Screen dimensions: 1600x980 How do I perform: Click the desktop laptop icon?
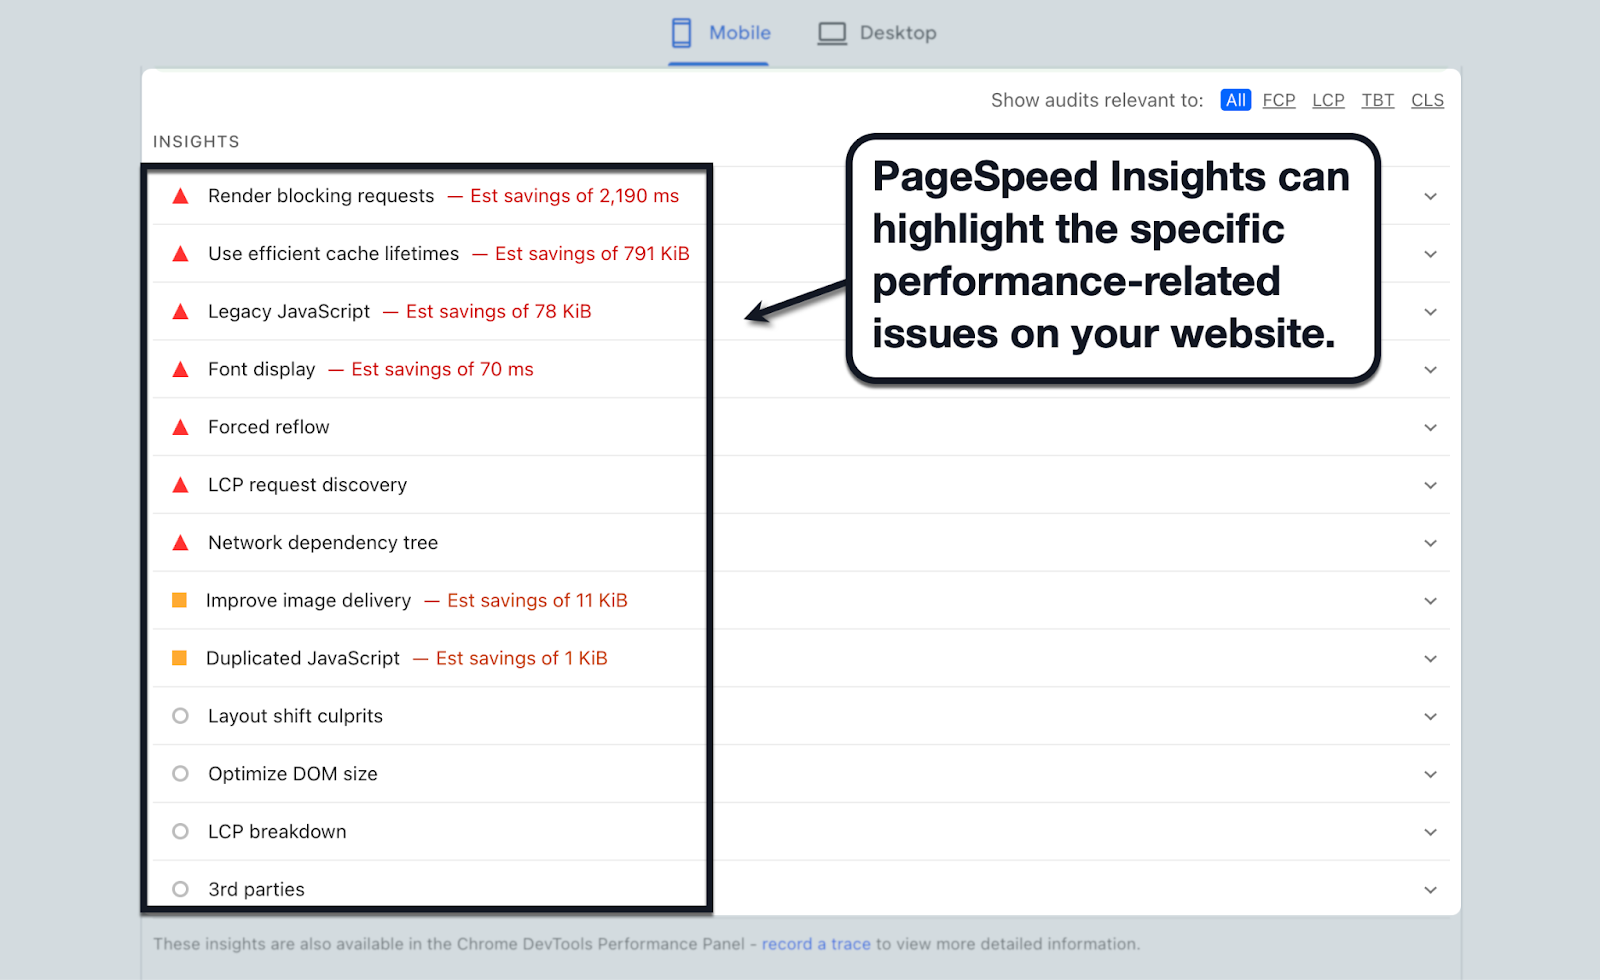tap(832, 33)
